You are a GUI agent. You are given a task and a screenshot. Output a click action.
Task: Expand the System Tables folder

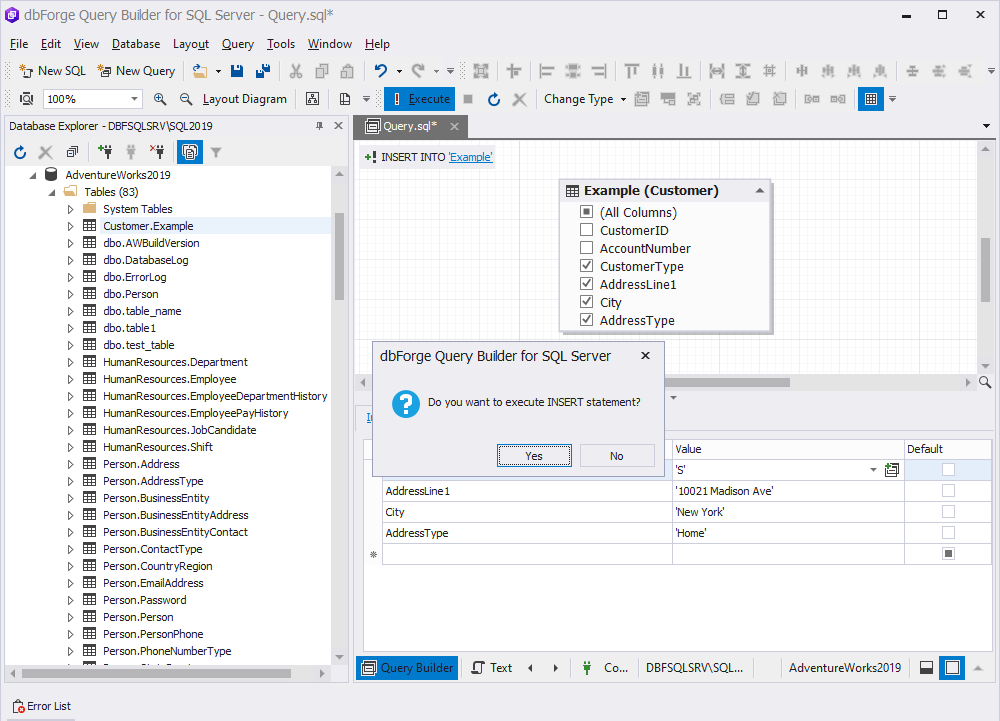pyautogui.click(x=70, y=209)
